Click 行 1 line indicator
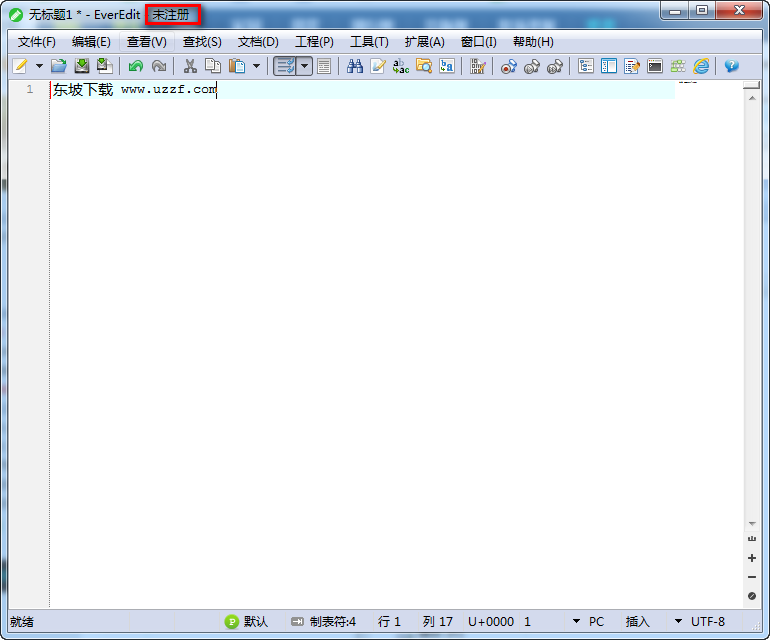This screenshot has width=770, height=640. tap(389, 622)
